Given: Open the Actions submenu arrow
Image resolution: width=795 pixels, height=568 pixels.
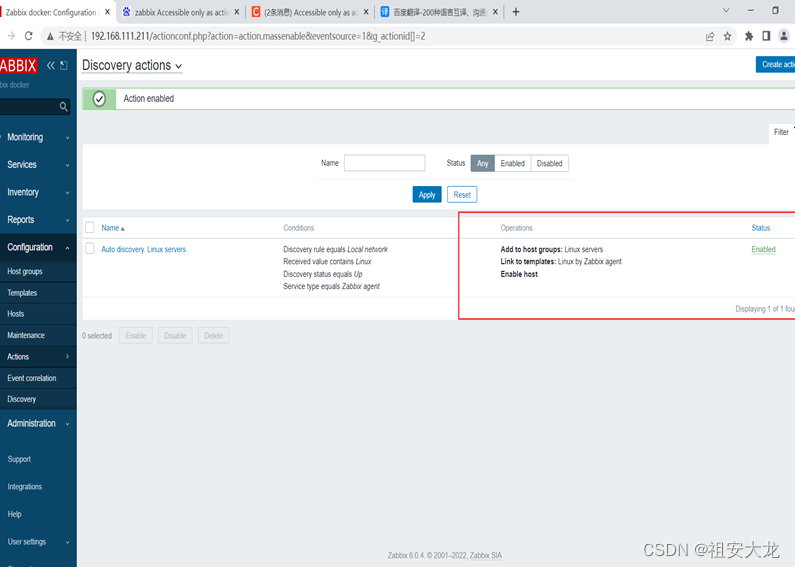Looking at the screenshot, I should point(67,357).
